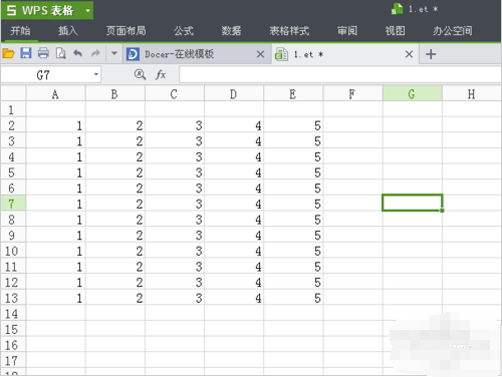Open the WPS 表格 menu dropdown arrow
Image resolution: width=502 pixels, height=377 pixels.
pos(88,11)
